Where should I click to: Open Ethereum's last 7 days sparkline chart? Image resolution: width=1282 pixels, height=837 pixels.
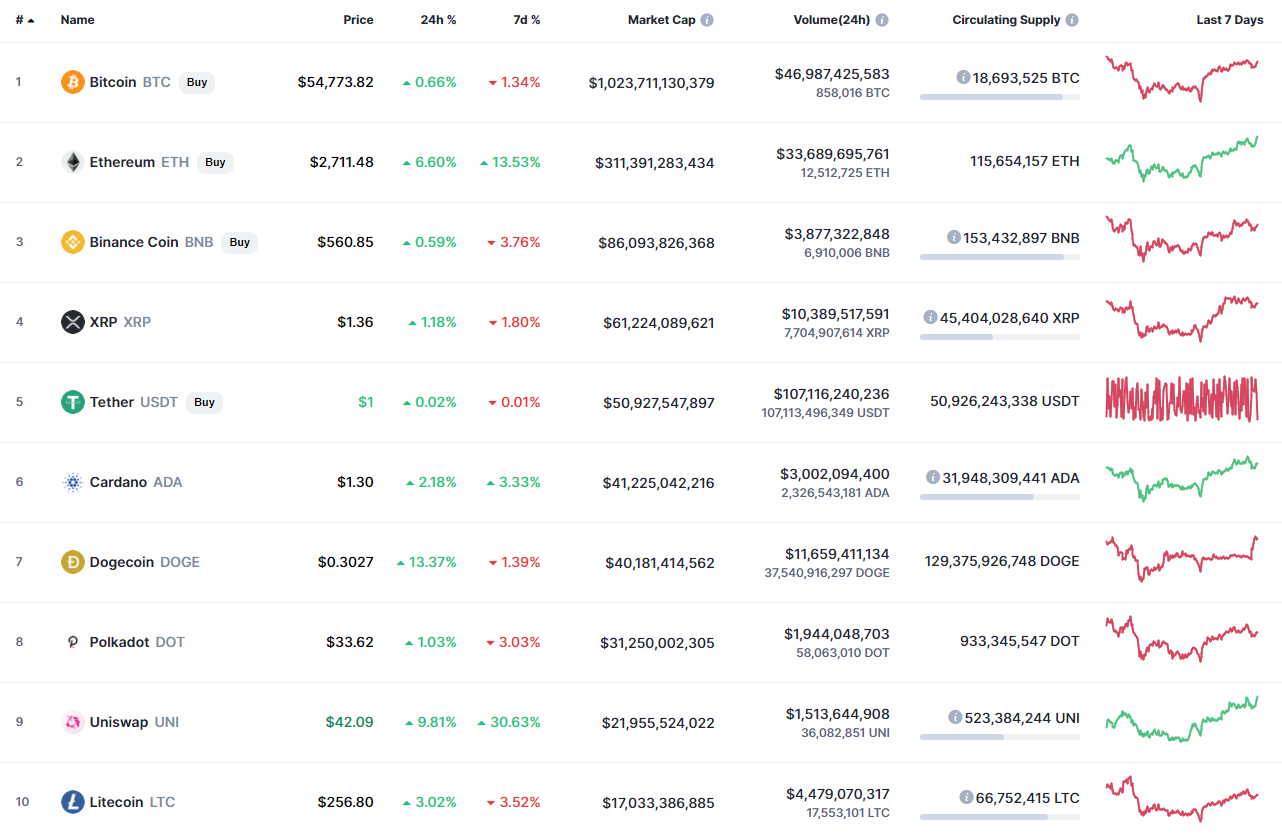coord(1181,160)
